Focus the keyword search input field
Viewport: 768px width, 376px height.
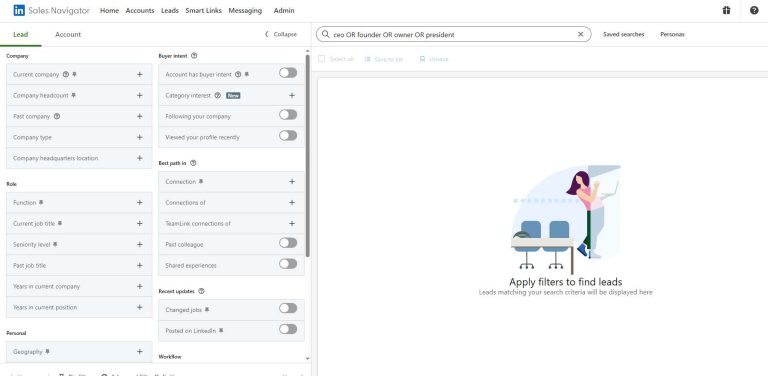pyautogui.click(x=454, y=34)
